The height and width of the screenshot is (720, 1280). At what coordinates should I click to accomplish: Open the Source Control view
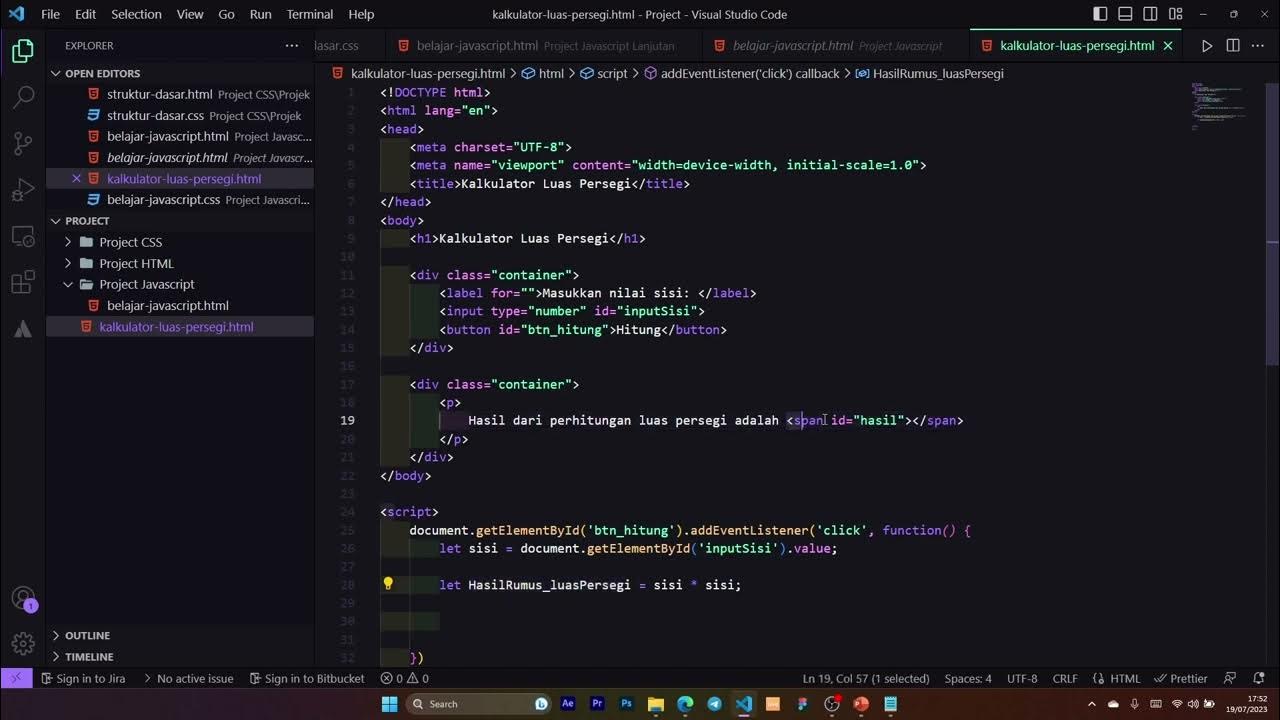tap(23, 144)
